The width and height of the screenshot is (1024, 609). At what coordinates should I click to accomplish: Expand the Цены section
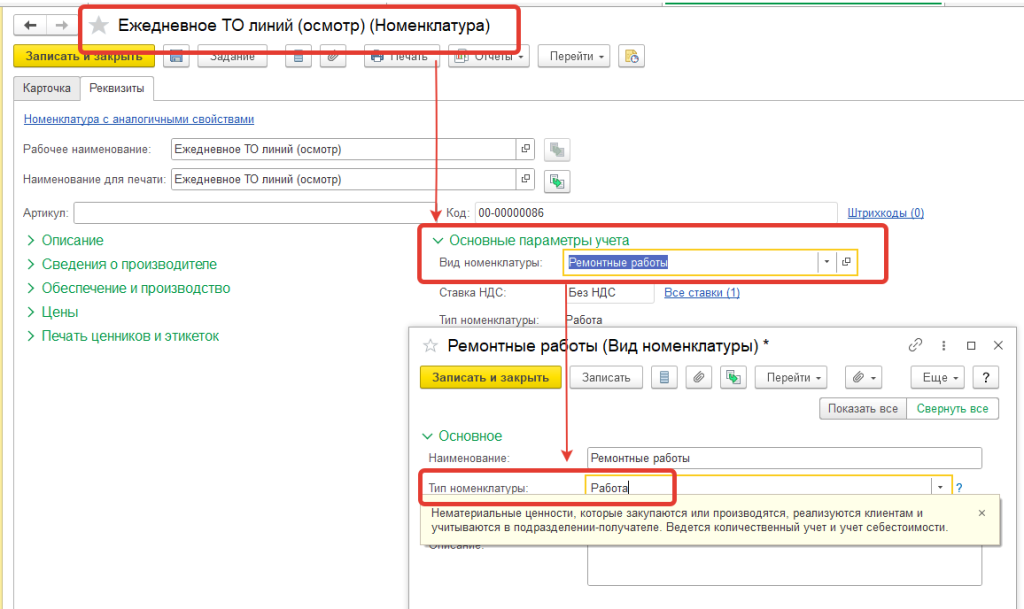pos(60,312)
